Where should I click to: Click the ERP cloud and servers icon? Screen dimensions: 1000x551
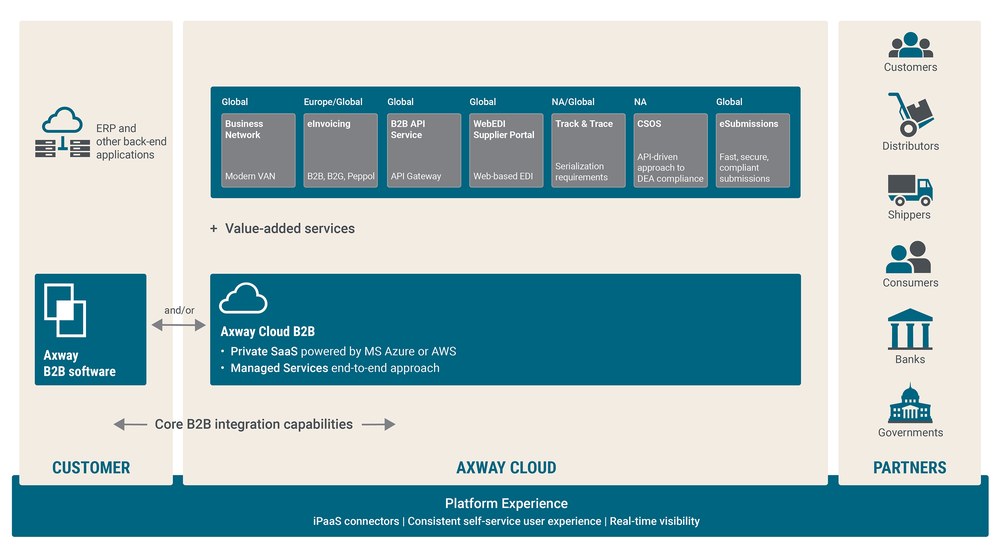[62, 132]
